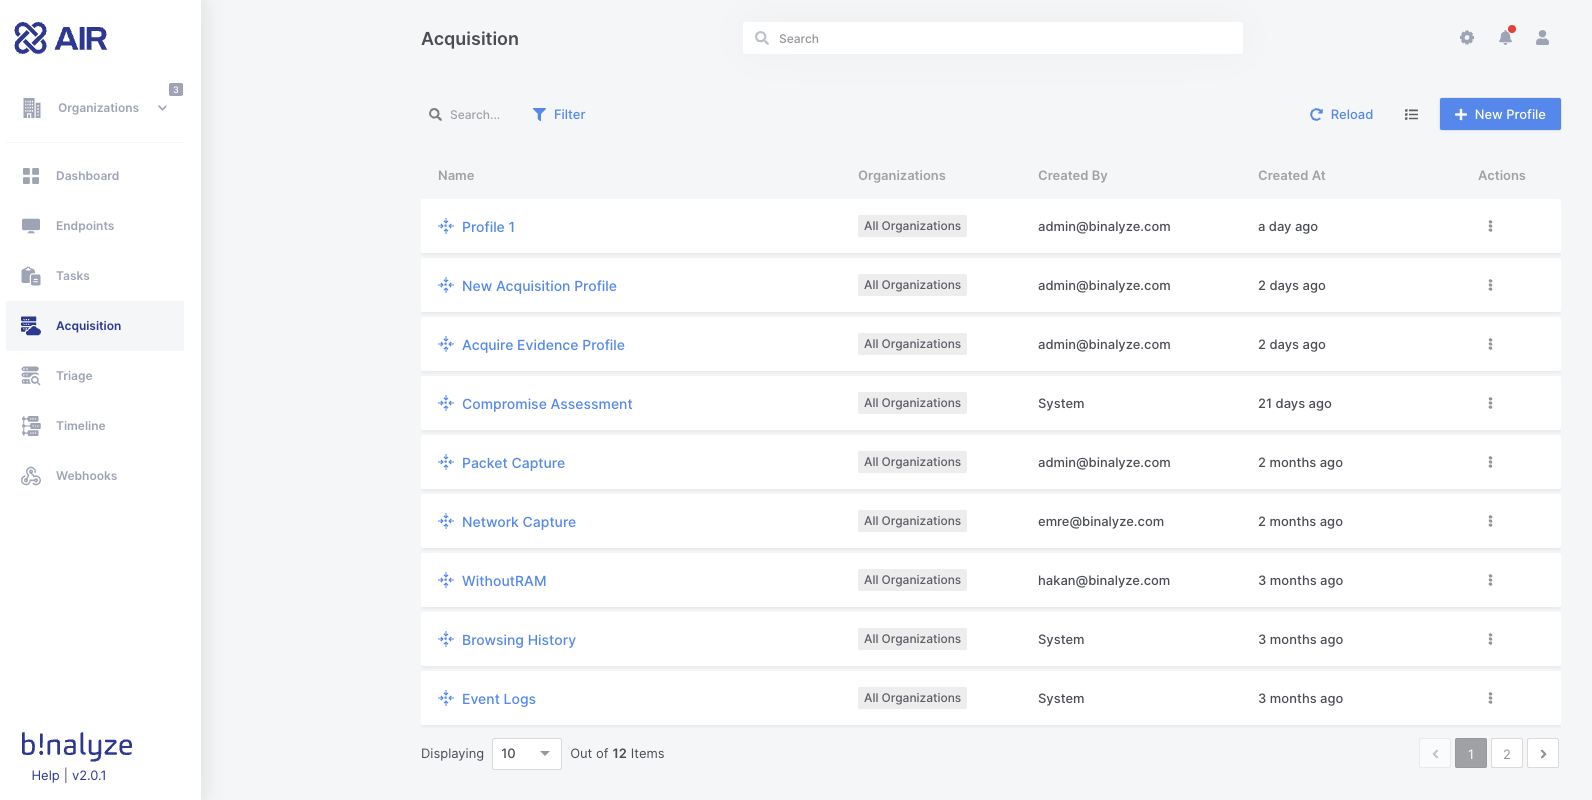Navigate to Endpoints in sidebar
This screenshot has width=1592, height=800.
coord(85,226)
